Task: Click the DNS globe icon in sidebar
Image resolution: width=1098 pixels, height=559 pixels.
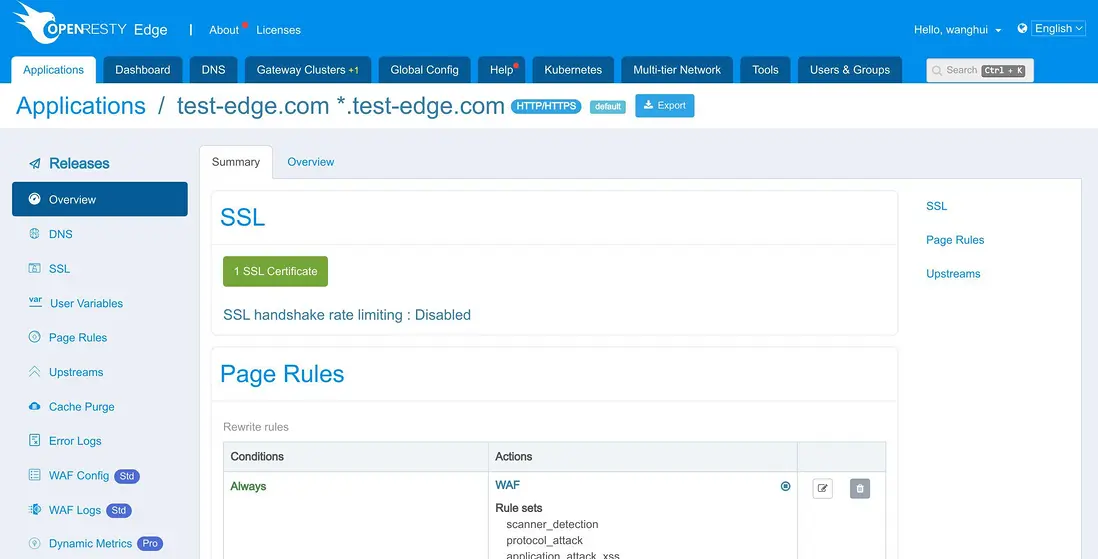Action: coord(34,234)
